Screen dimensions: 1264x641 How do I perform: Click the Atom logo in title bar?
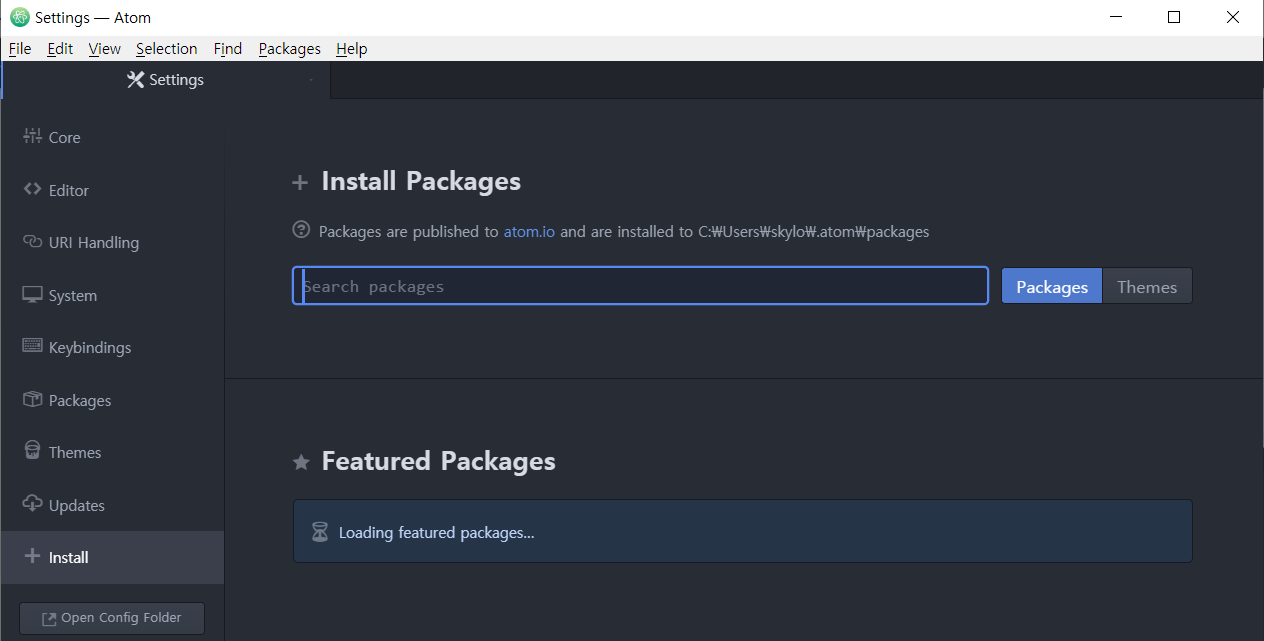click(19, 17)
